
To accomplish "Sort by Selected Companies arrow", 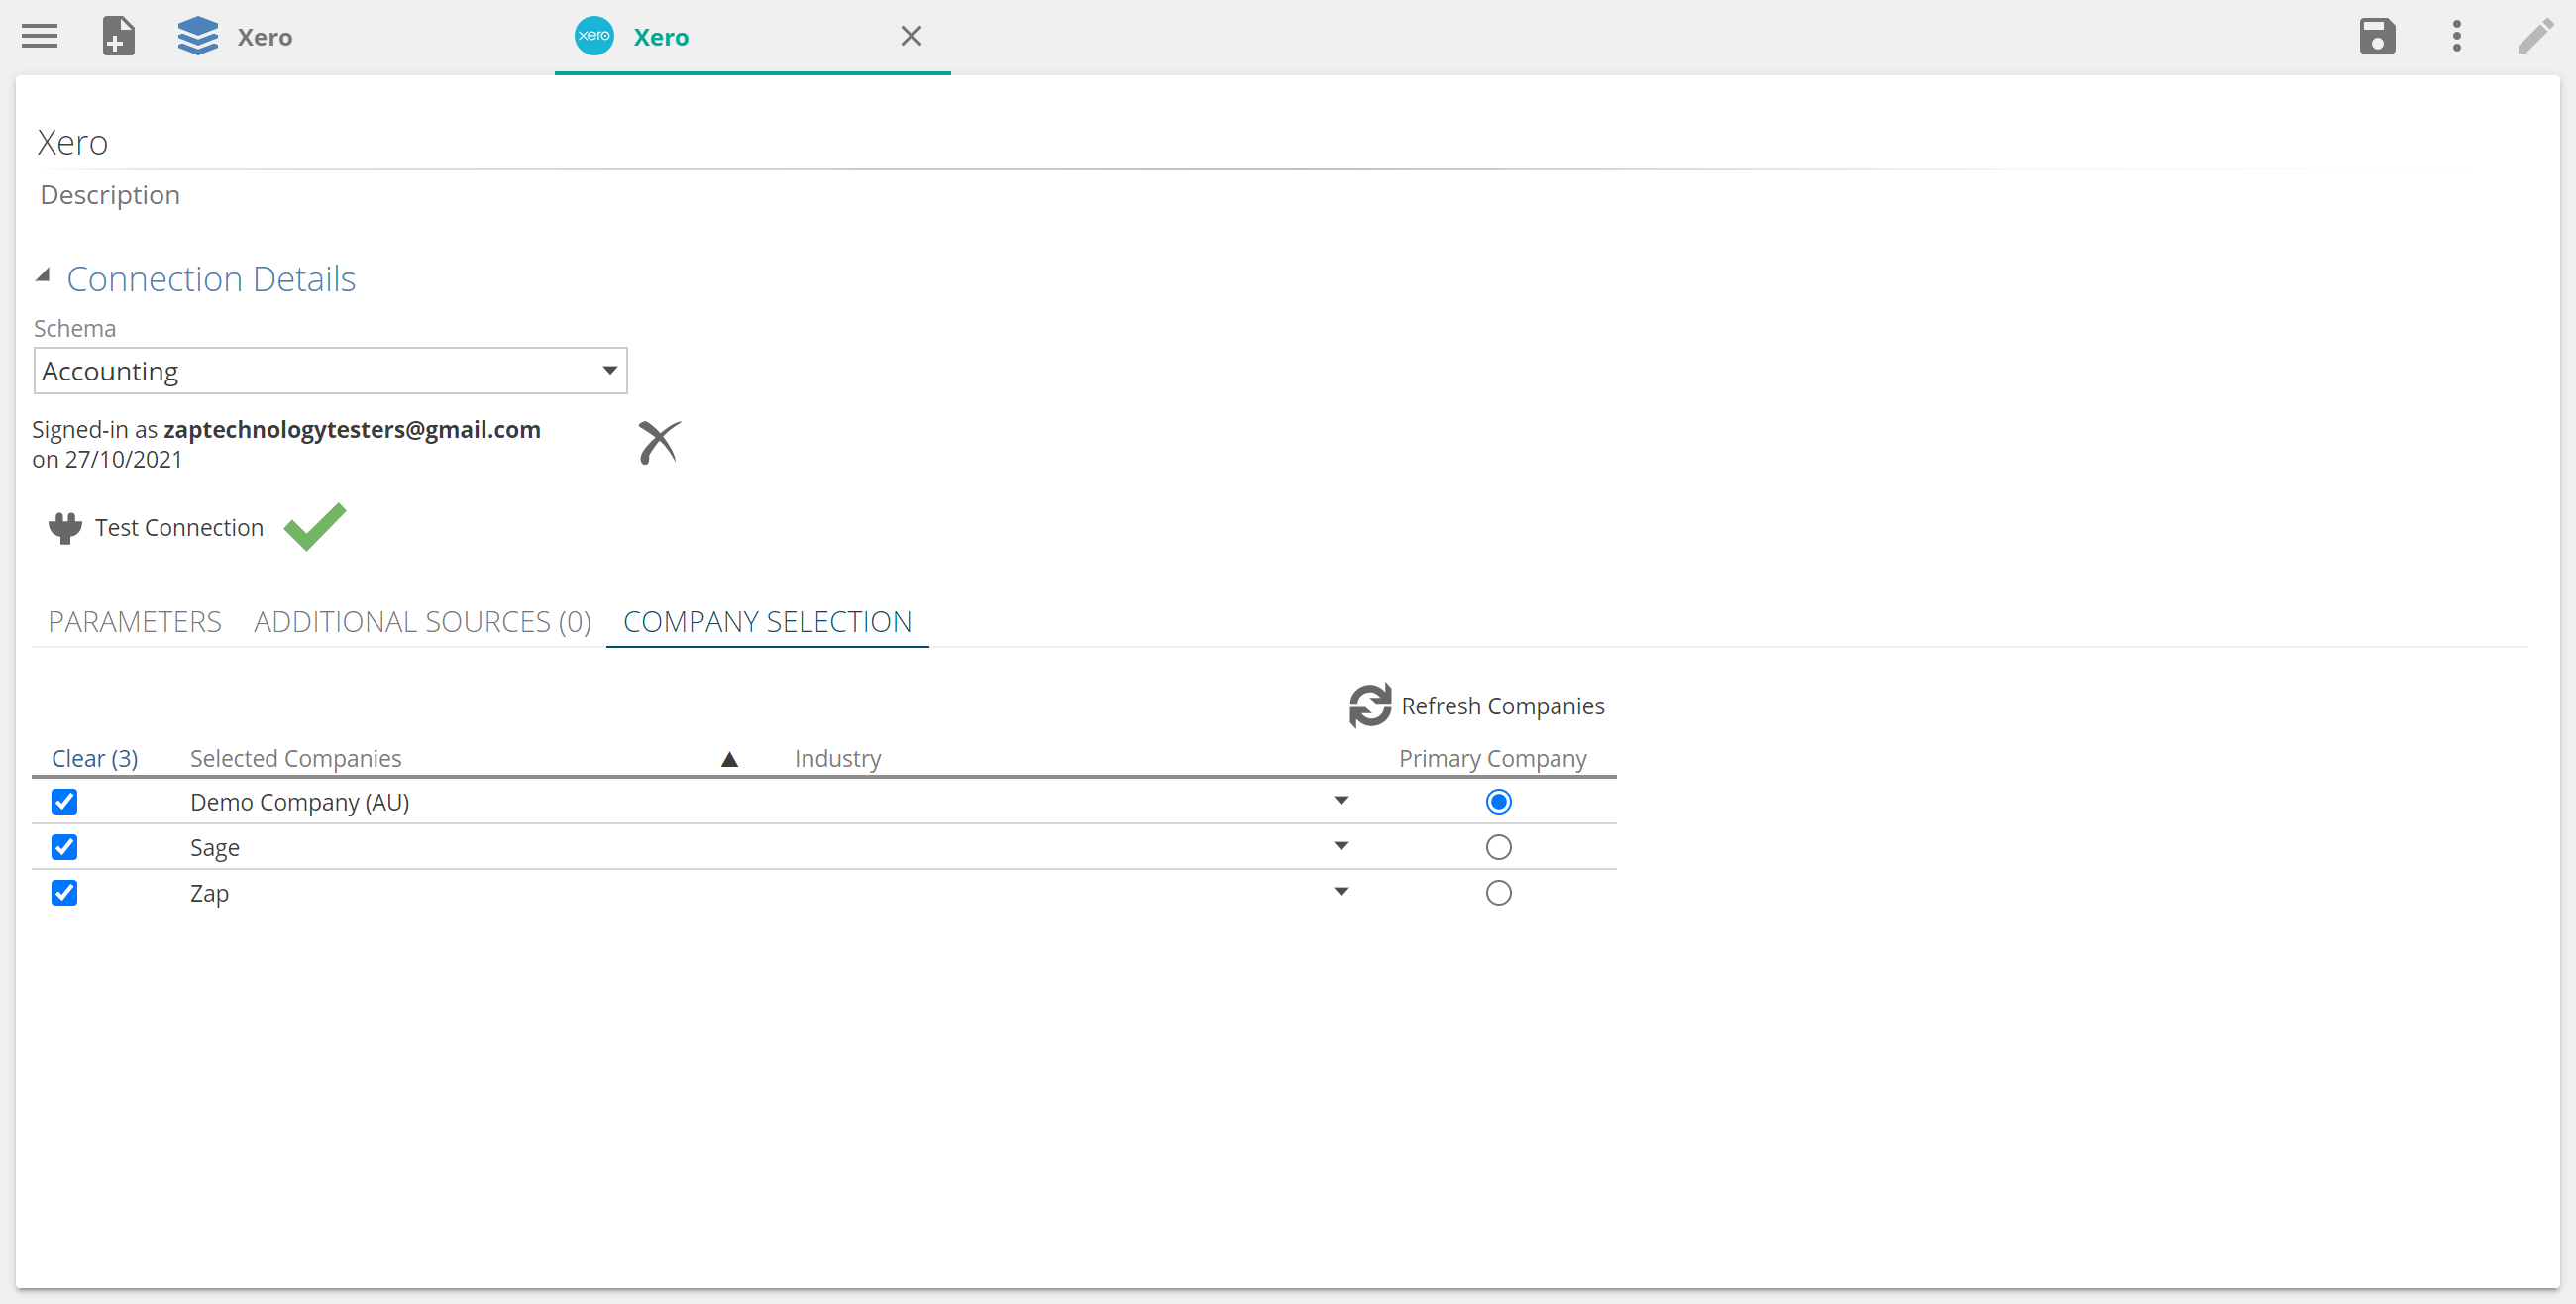I will click(x=730, y=760).
